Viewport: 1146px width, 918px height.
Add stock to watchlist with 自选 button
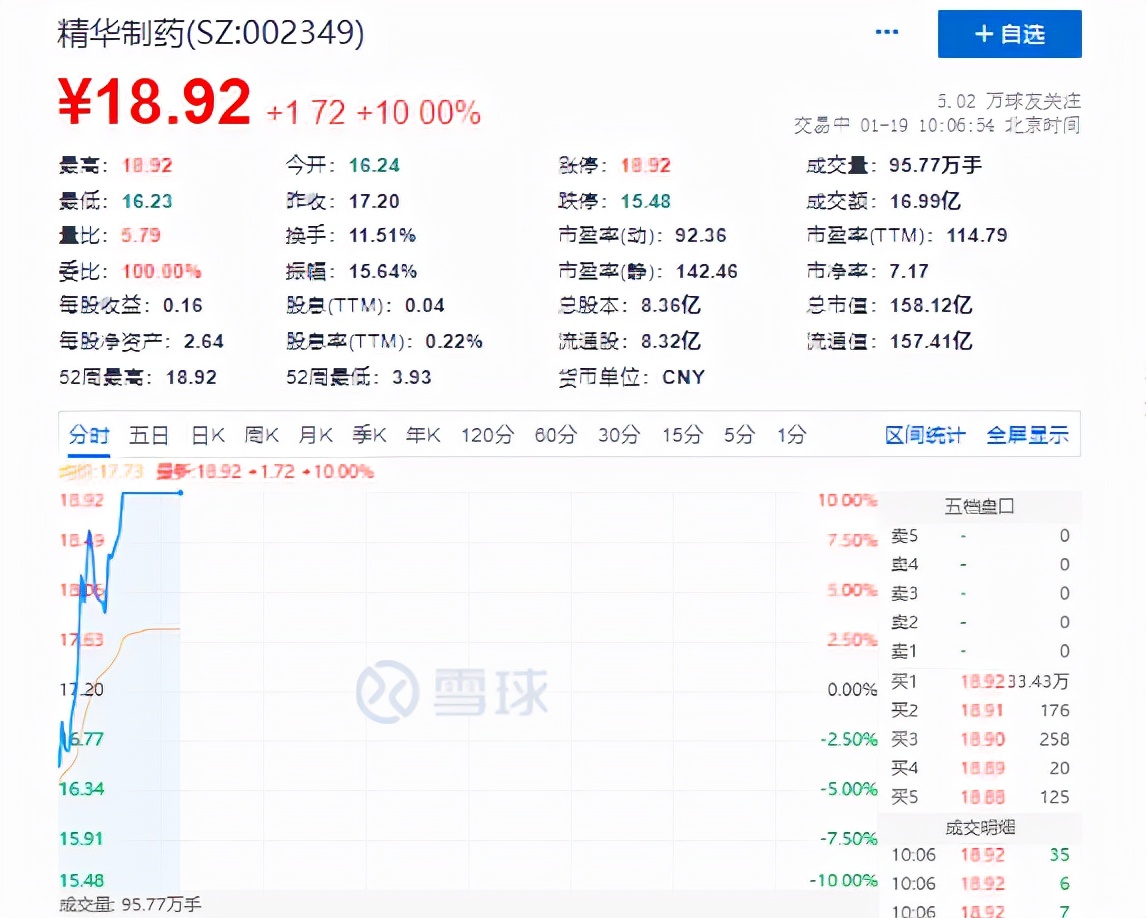coord(1009,34)
